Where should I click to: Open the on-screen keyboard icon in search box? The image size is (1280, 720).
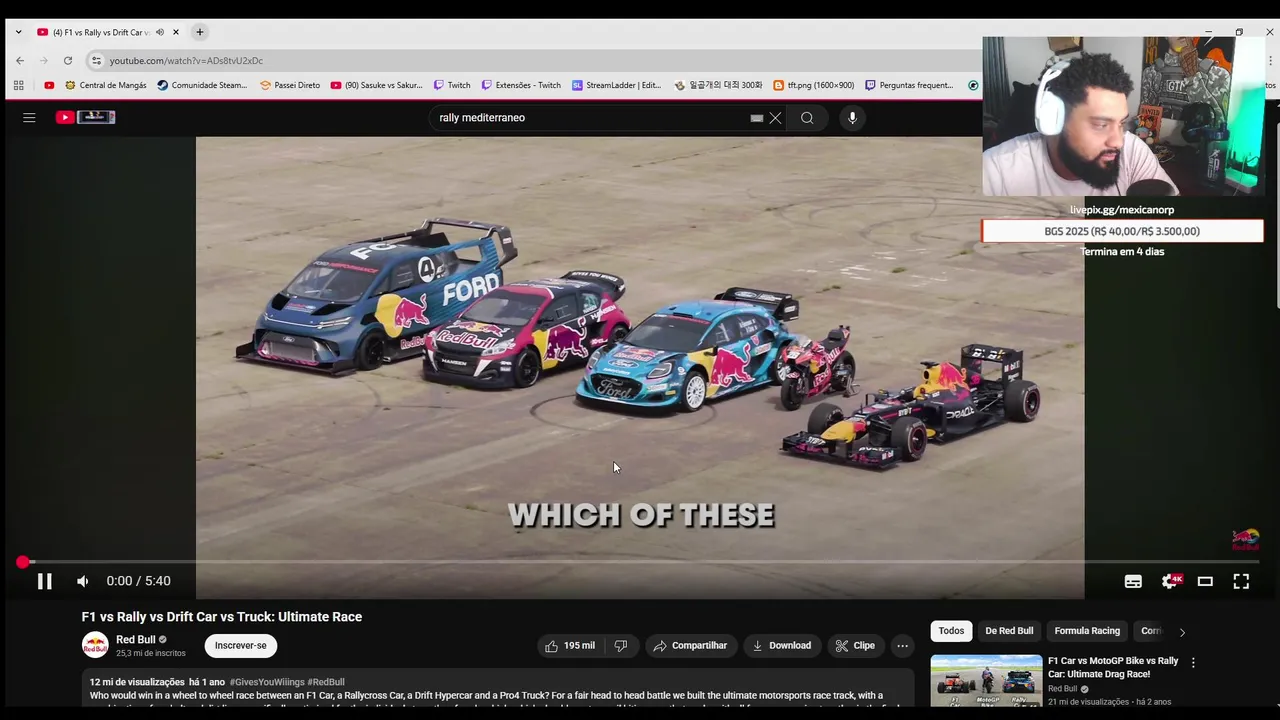757,118
